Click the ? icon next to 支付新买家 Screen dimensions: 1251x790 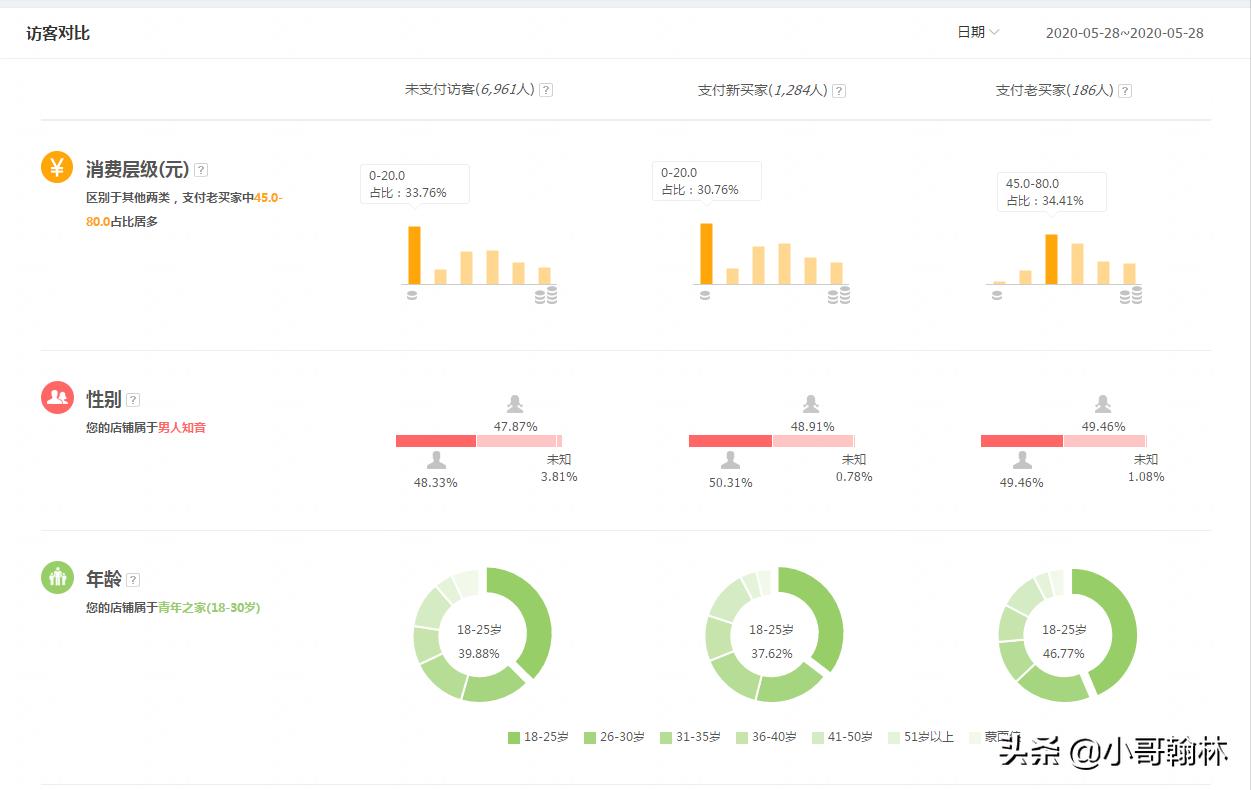click(x=839, y=89)
